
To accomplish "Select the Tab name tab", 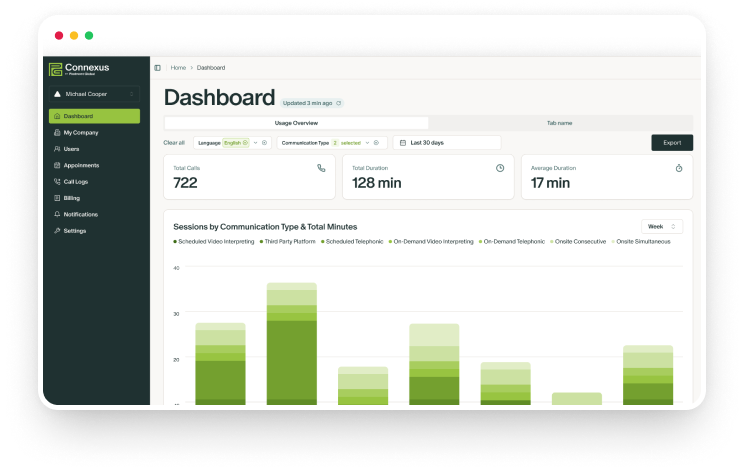I will [559, 123].
